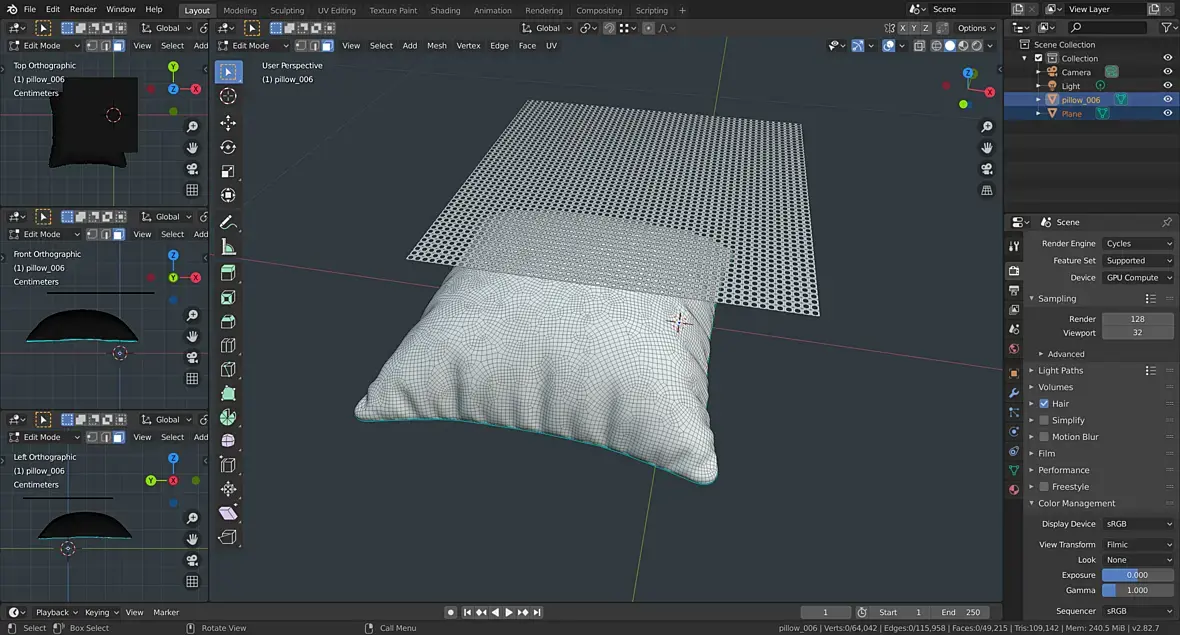Viewport: 1180px width, 635px height.
Task: Adjust the Exposure slider
Action: point(1137,575)
